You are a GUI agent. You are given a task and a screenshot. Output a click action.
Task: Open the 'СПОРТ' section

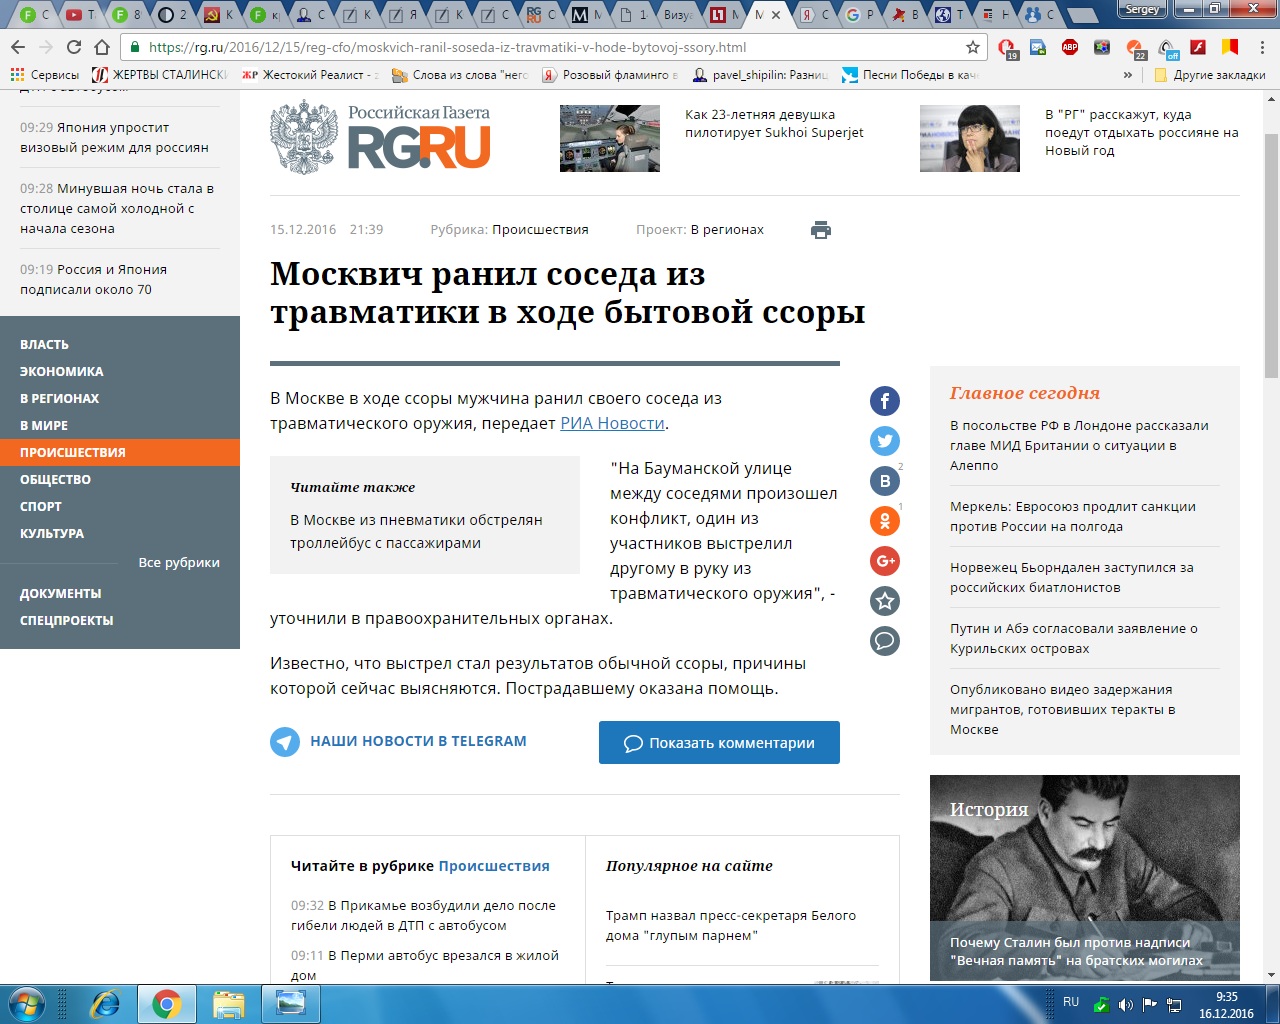41,506
